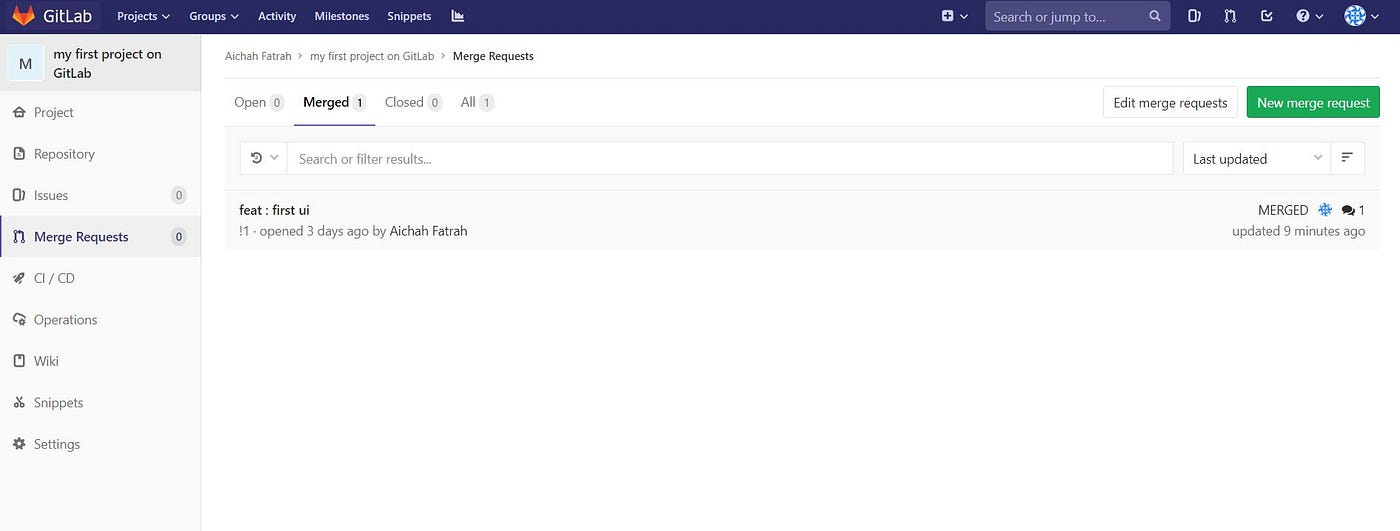Click Aichah Fatrah author link

428,231
